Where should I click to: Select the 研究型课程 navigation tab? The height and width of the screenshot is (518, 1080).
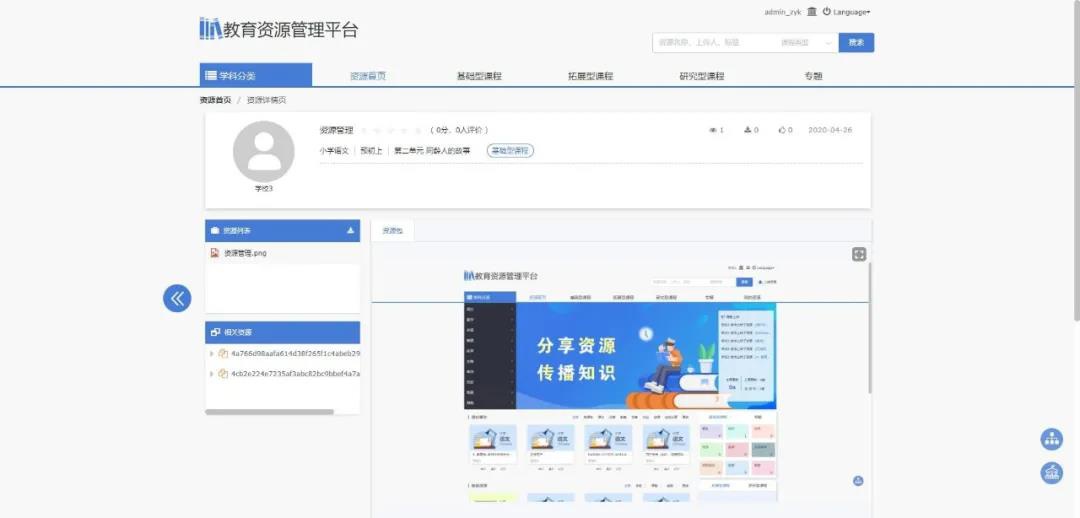[x=702, y=76]
